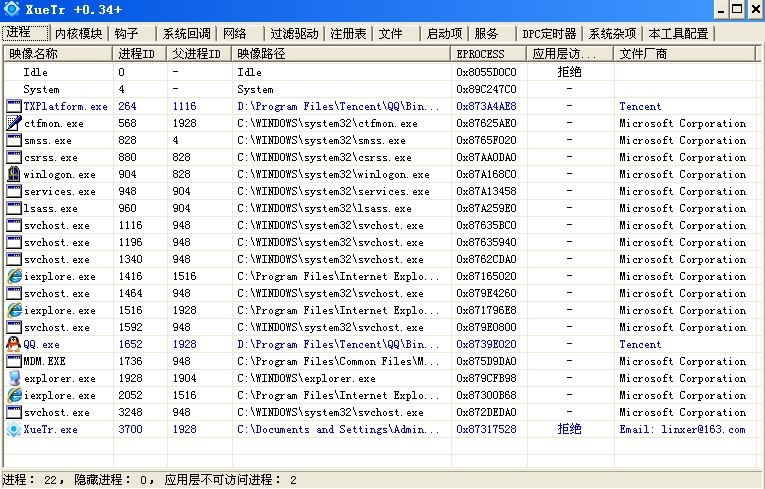This screenshot has width=765, height=489.
Task: Click EPROCESS value 0x8055D0C0
Action: coord(486,72)
